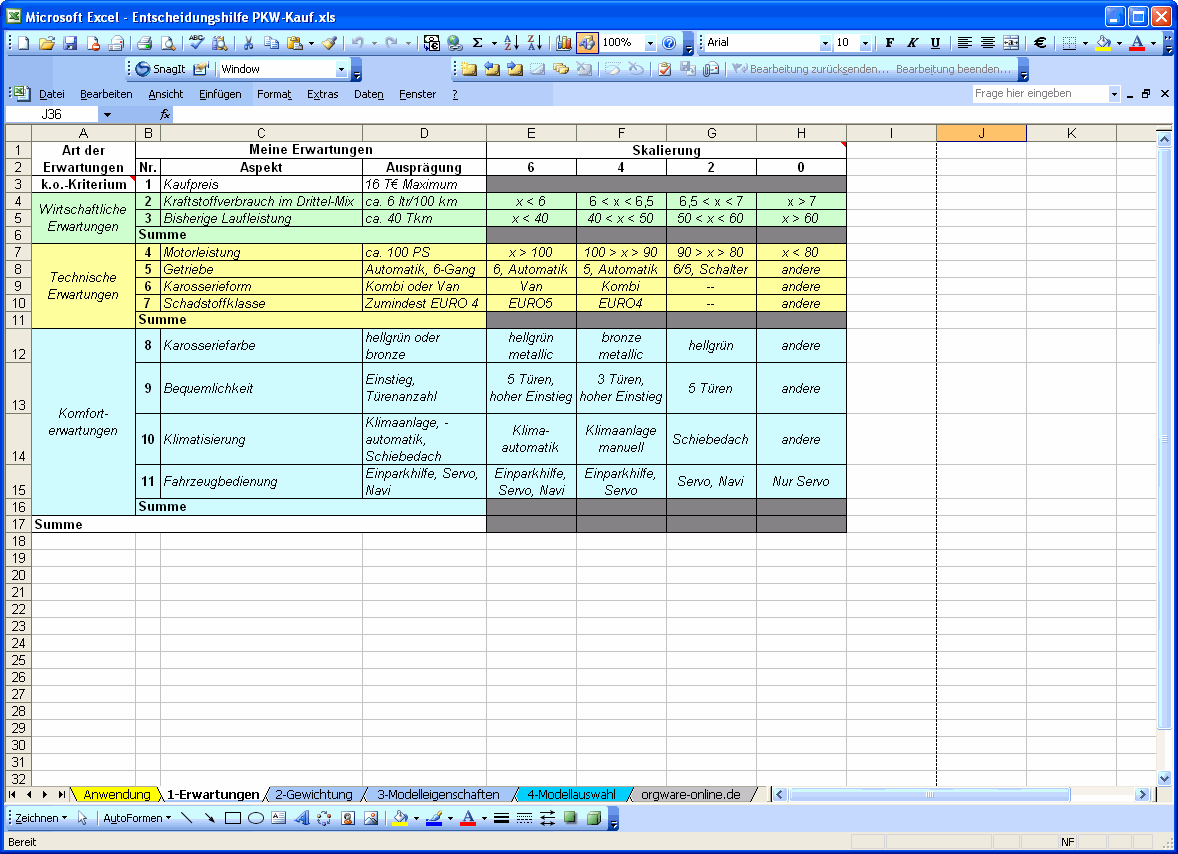Viewport: 1178px width, 854px height.
Task: Start SnagIt capture button
Action: coord(161,69)
